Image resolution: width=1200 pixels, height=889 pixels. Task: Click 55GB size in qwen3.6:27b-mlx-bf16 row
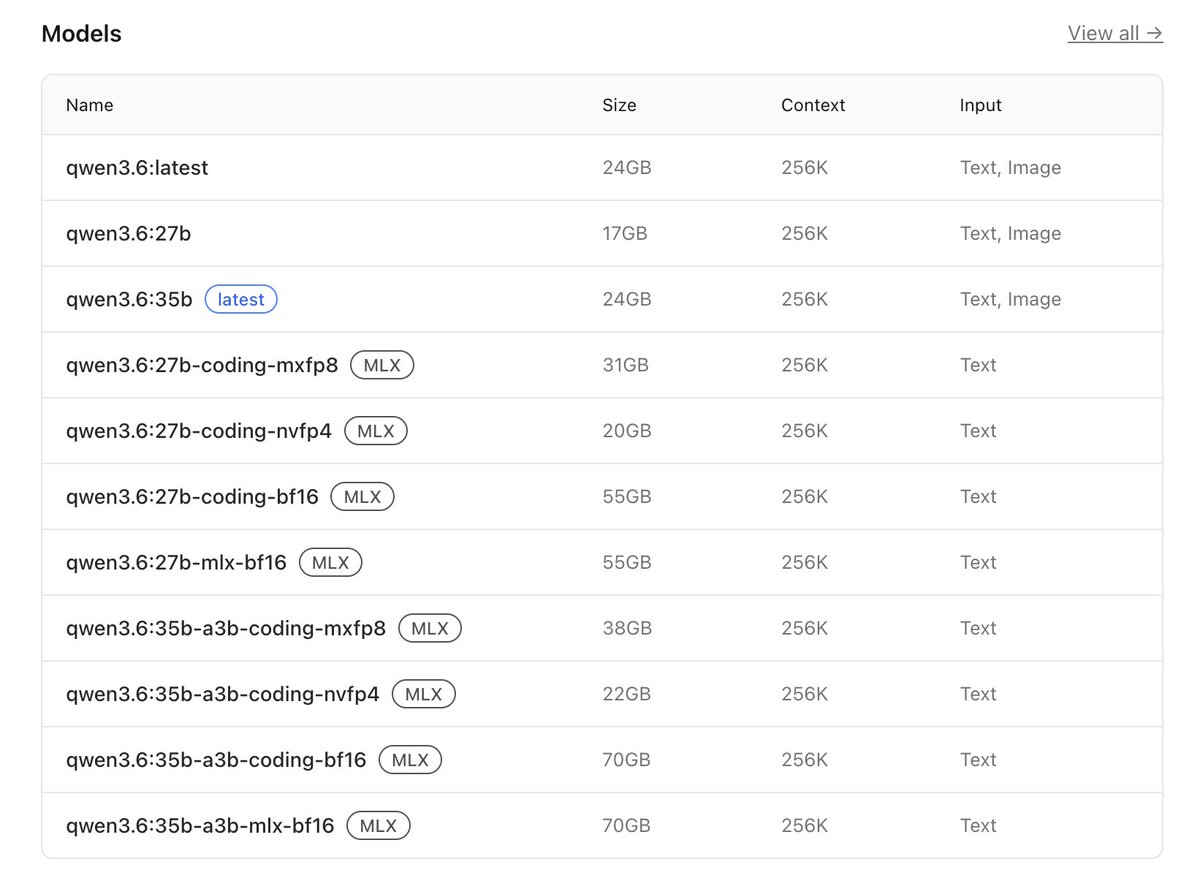(627, 563)
